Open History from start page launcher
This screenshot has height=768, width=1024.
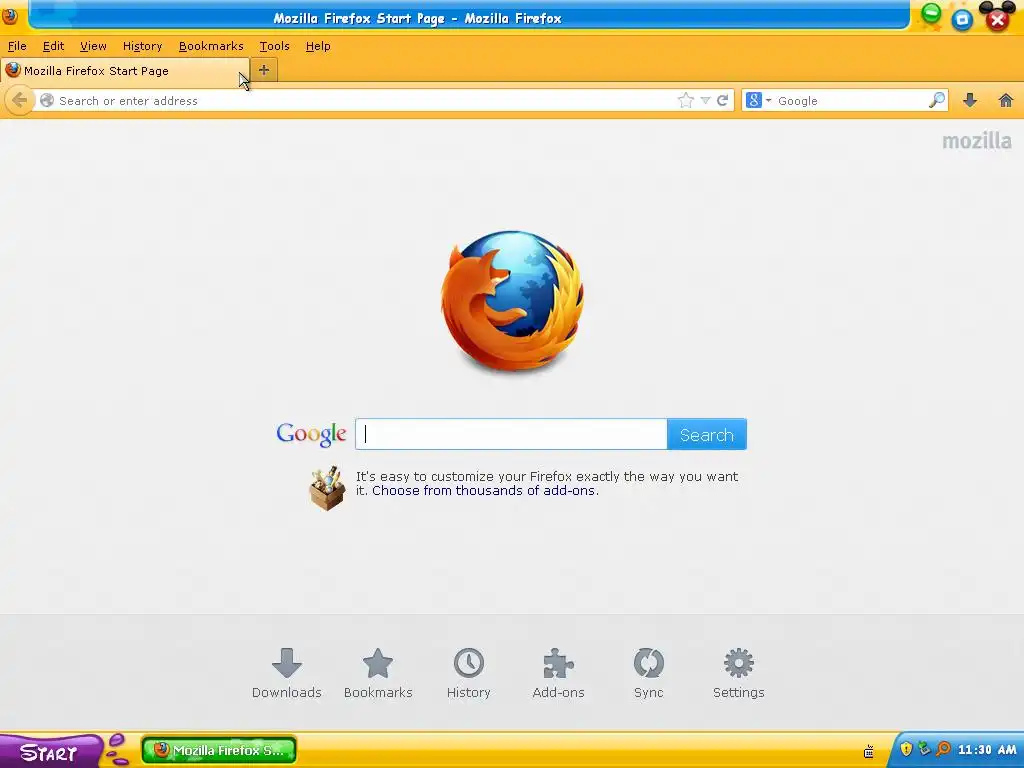coord(468,673)
